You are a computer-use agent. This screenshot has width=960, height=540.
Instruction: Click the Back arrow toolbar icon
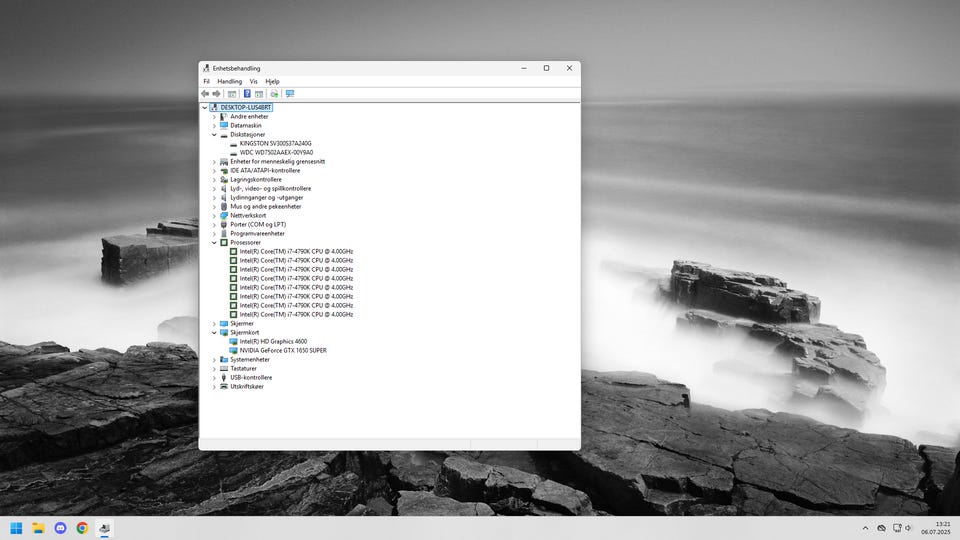(x=205, y=94)
